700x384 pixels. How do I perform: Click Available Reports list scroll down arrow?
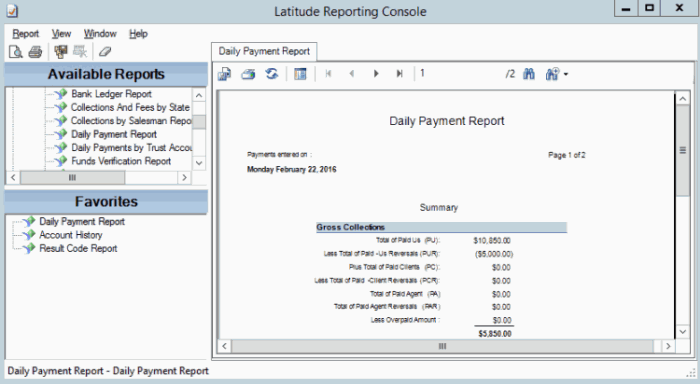199,163
